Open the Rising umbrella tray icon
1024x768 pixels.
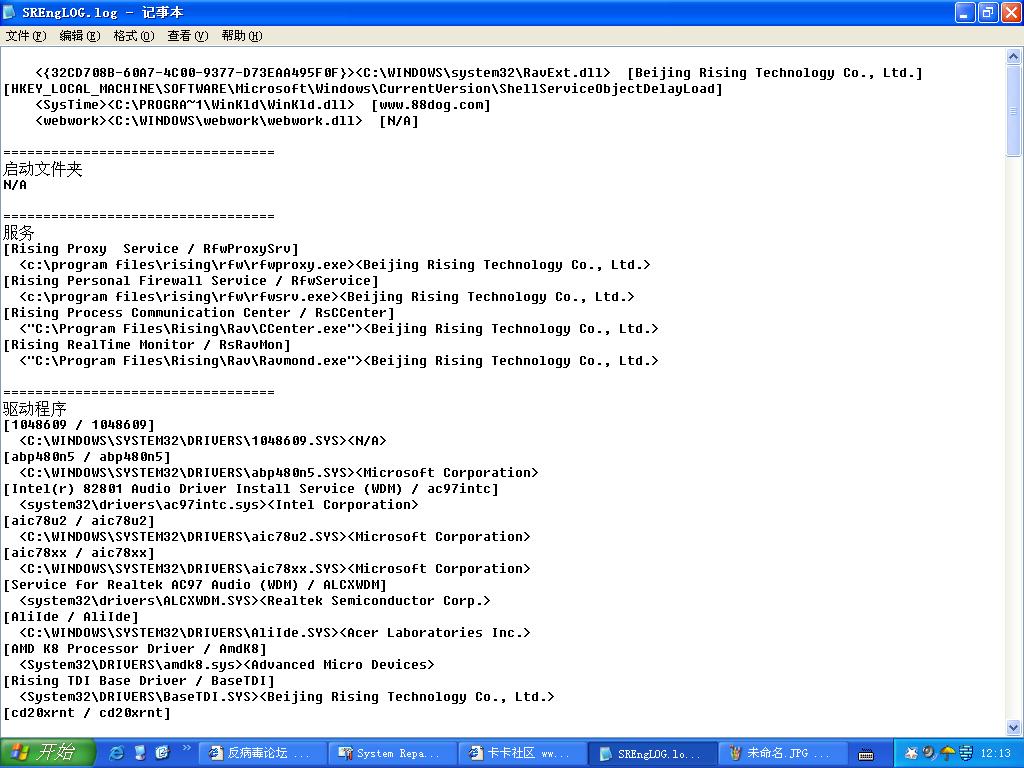(x=947, y=753)
